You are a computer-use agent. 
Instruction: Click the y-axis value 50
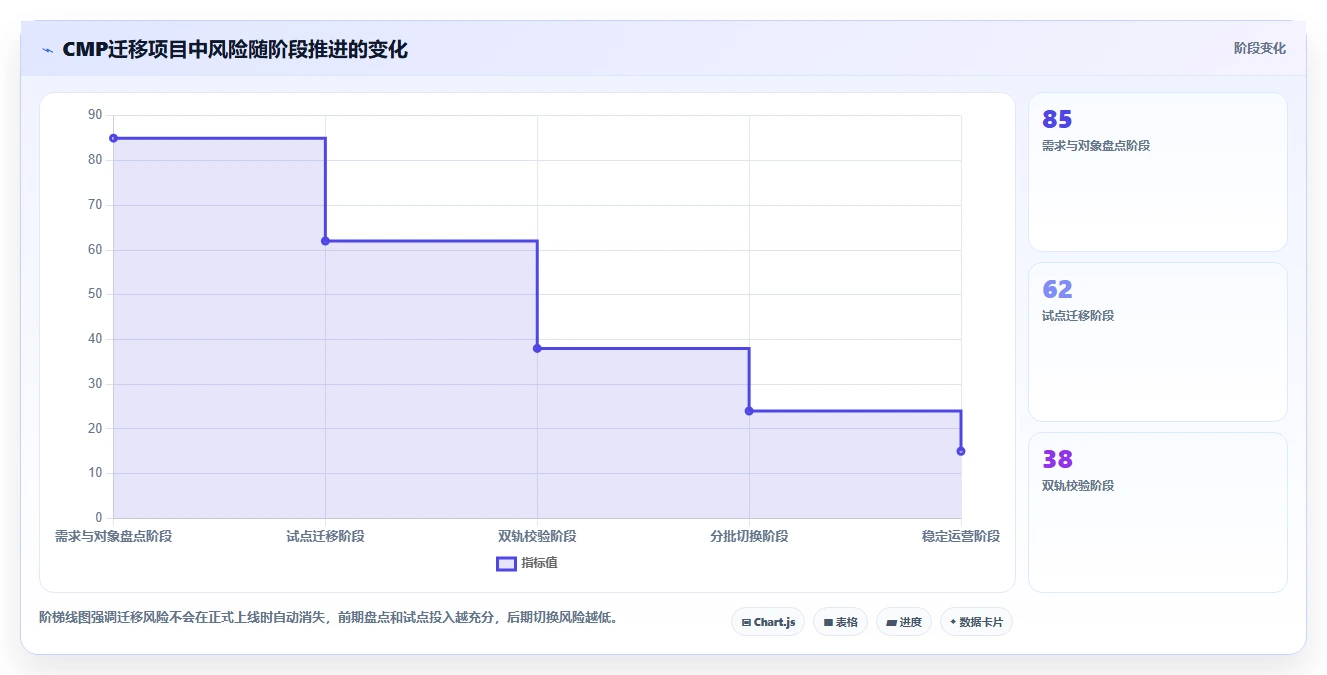tap(95, 294)
